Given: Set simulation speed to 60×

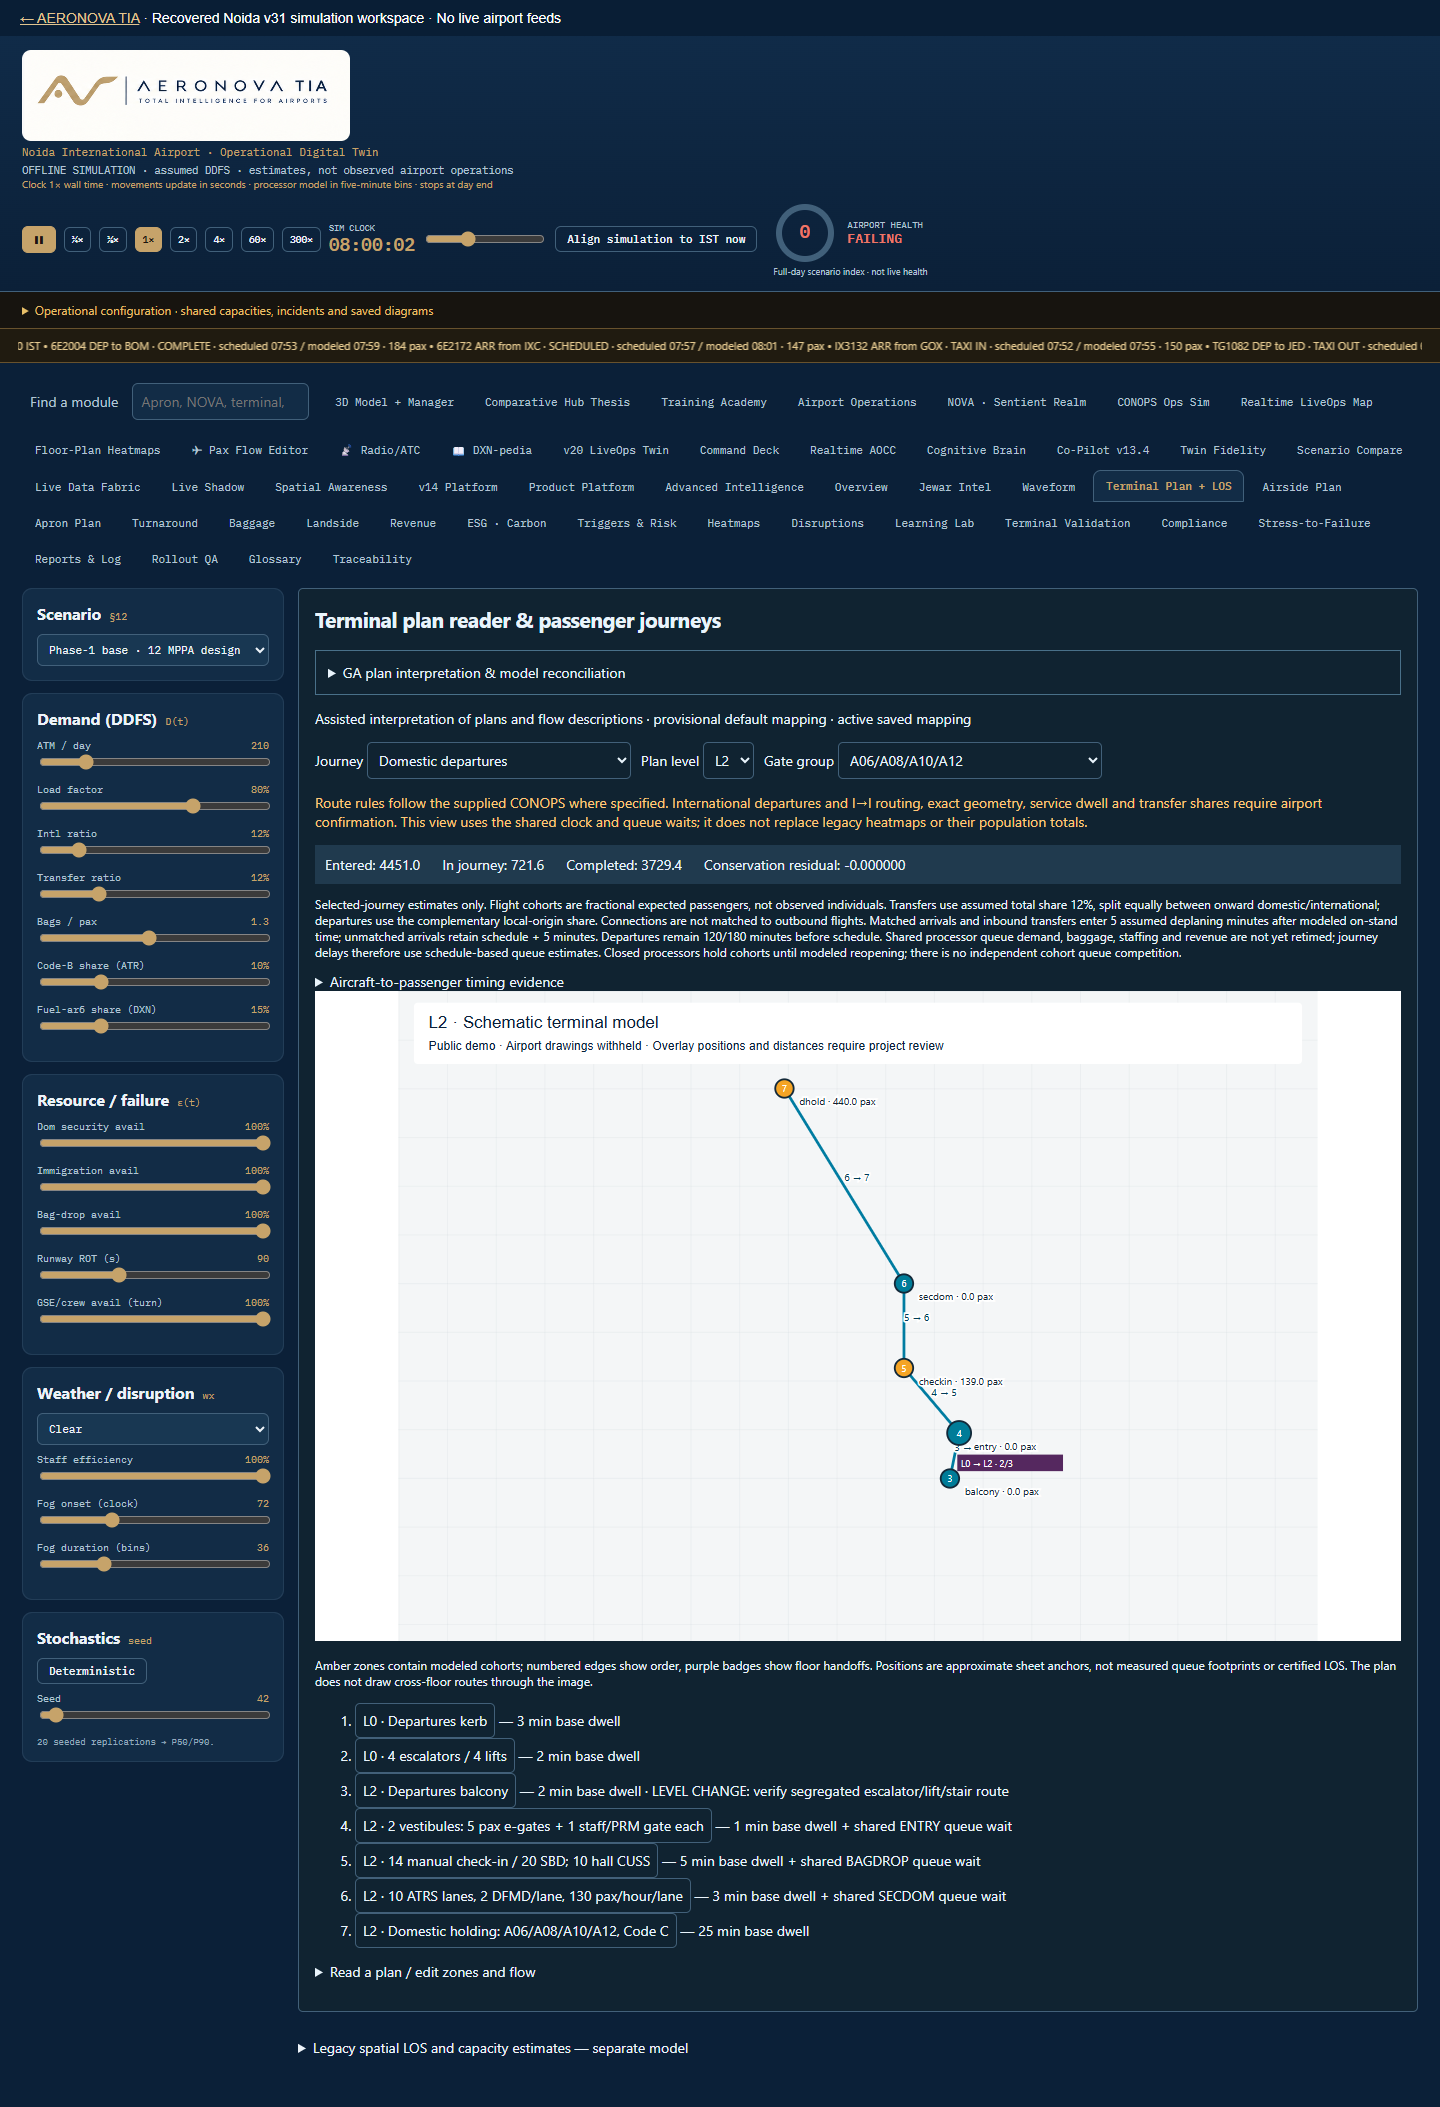Looking at the screenshot, I should tap(257, 240).
